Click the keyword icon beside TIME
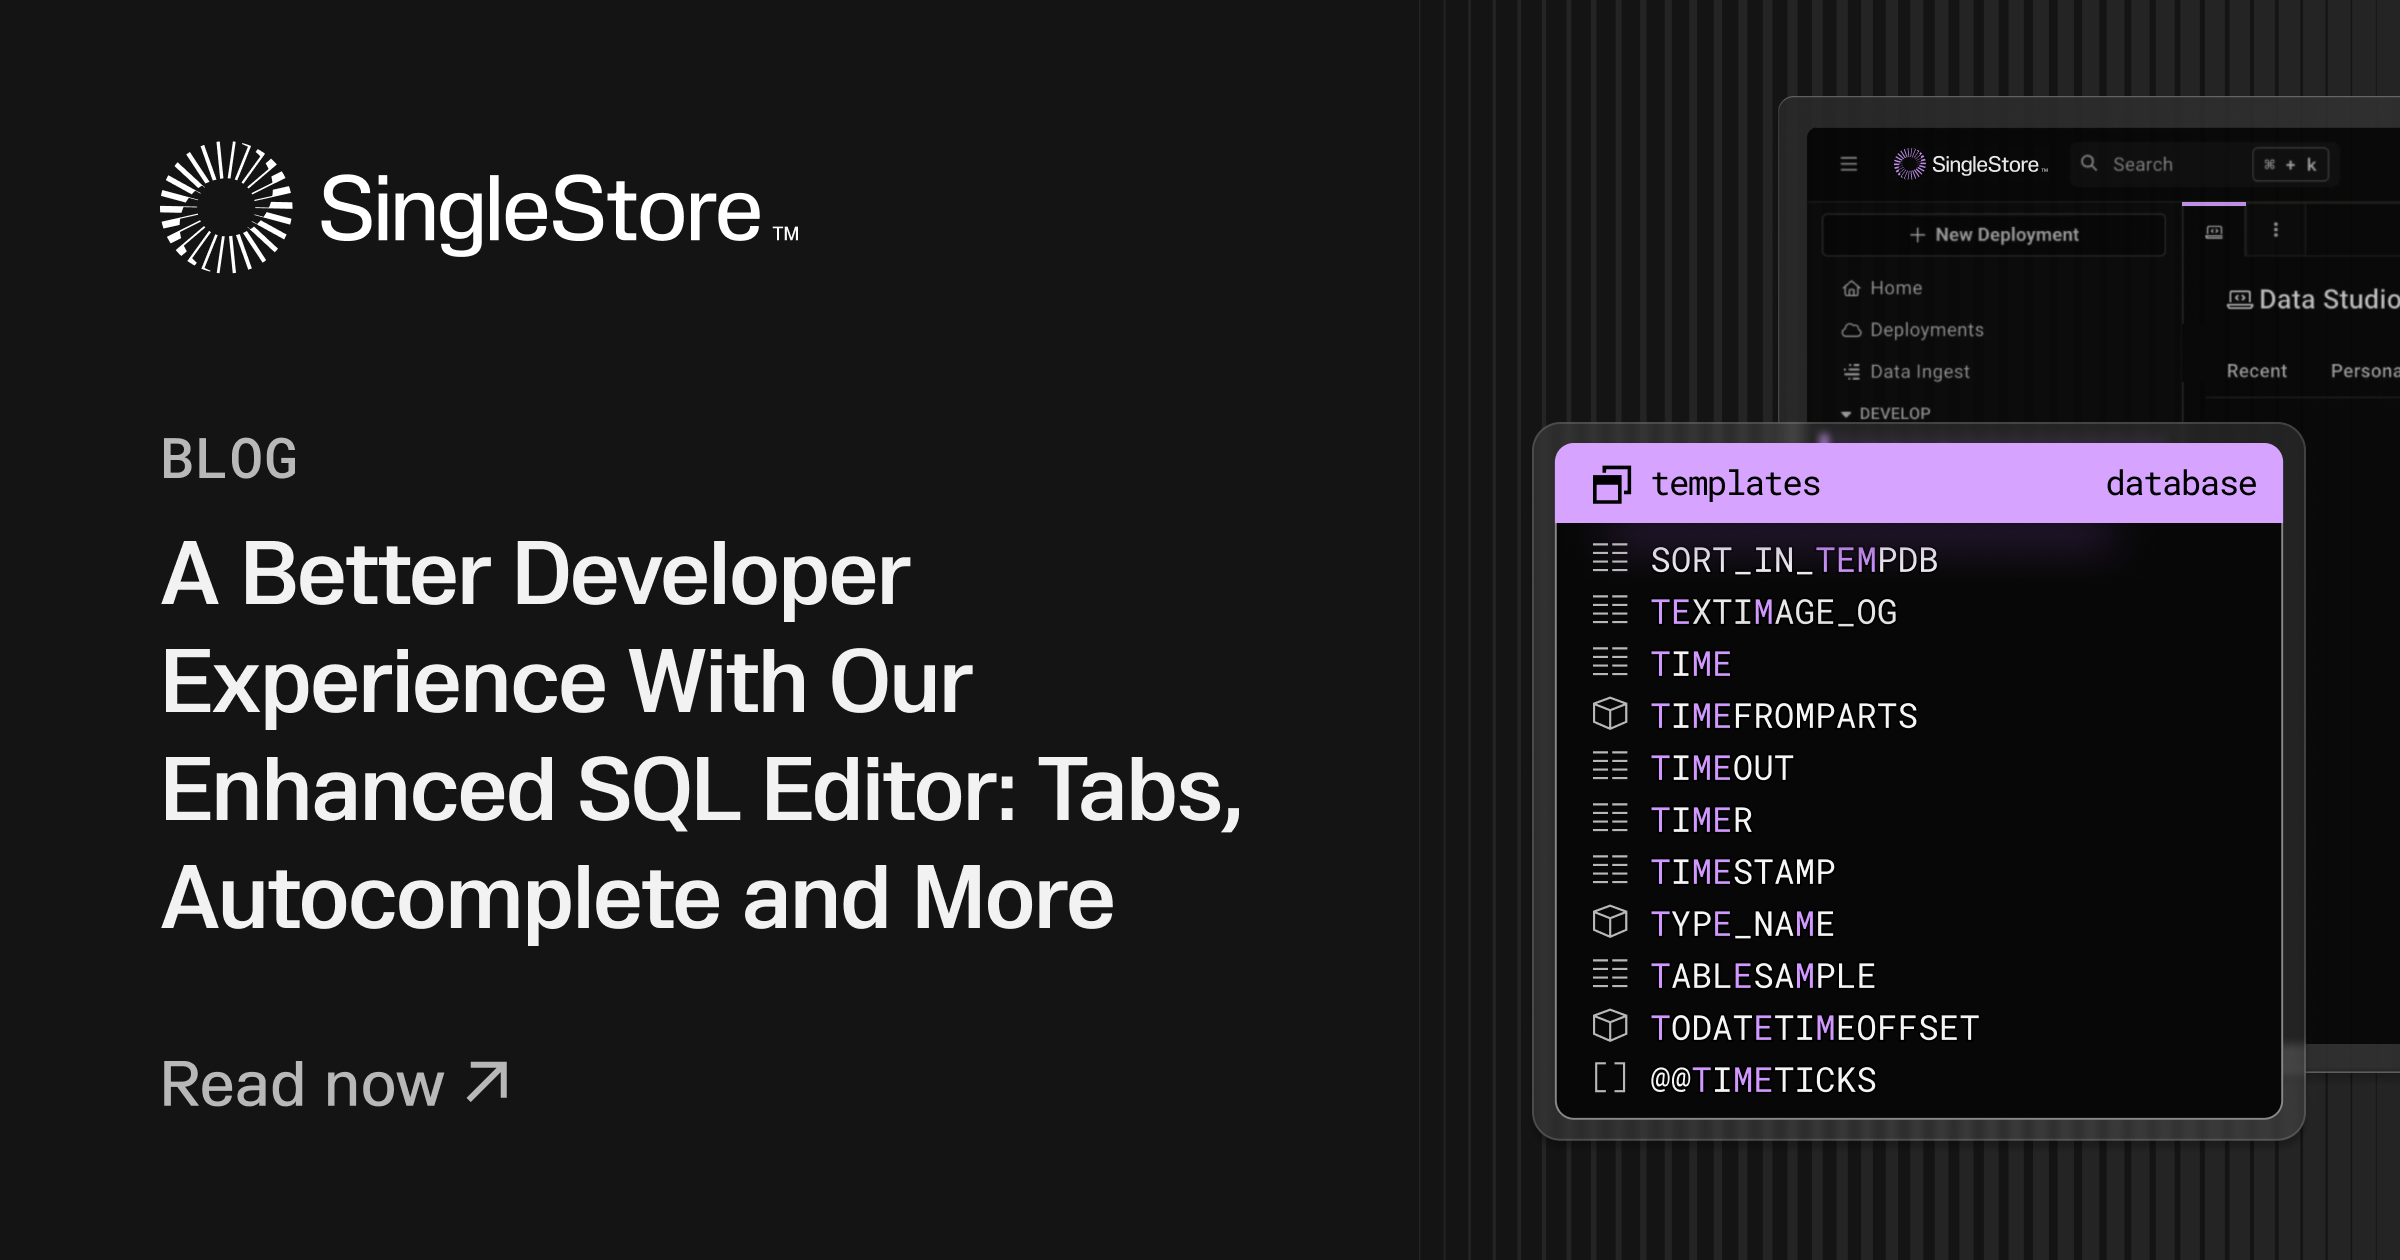 [1610, 661]
